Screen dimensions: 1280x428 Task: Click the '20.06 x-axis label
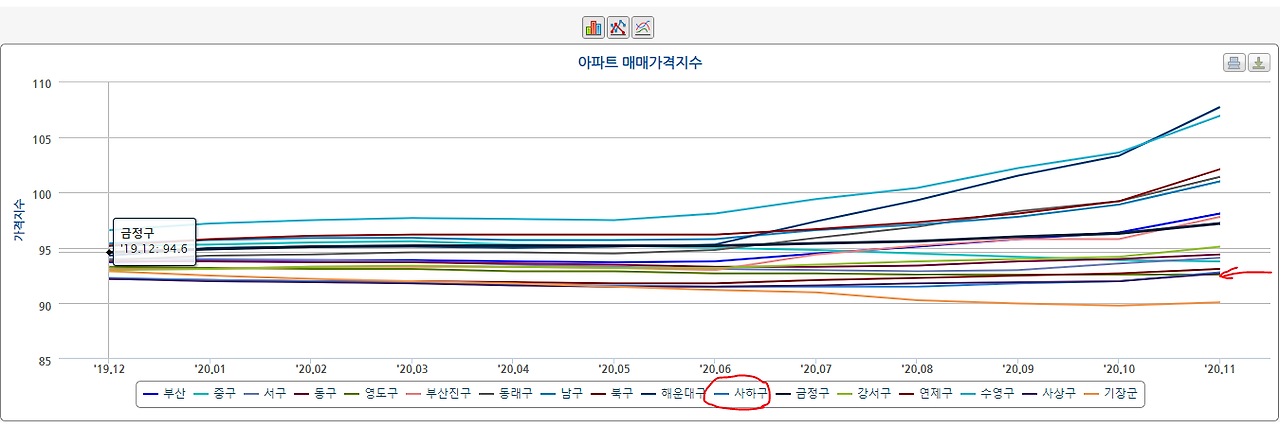(x=715, y=368)
